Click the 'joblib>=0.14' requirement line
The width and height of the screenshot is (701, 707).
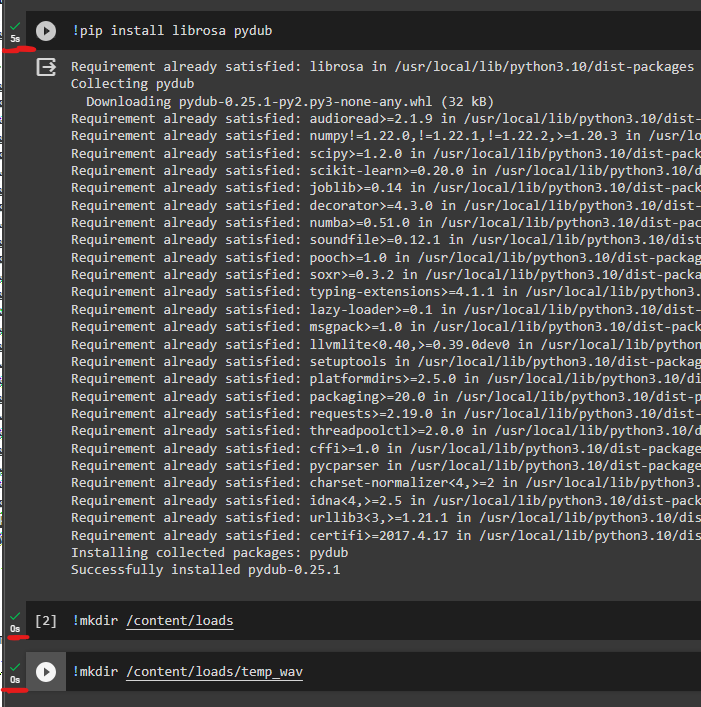tap(386, 188)
